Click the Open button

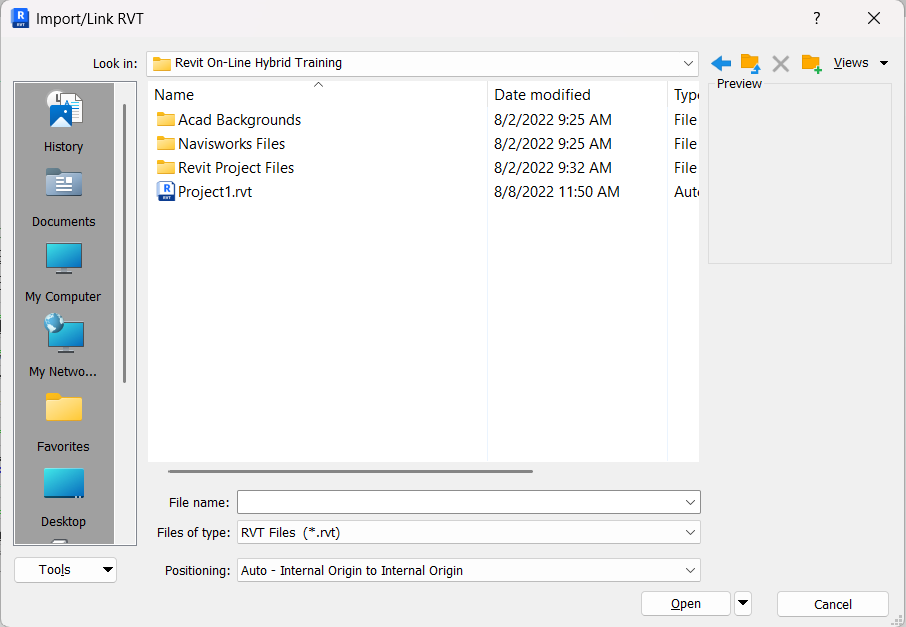point(686,604)
